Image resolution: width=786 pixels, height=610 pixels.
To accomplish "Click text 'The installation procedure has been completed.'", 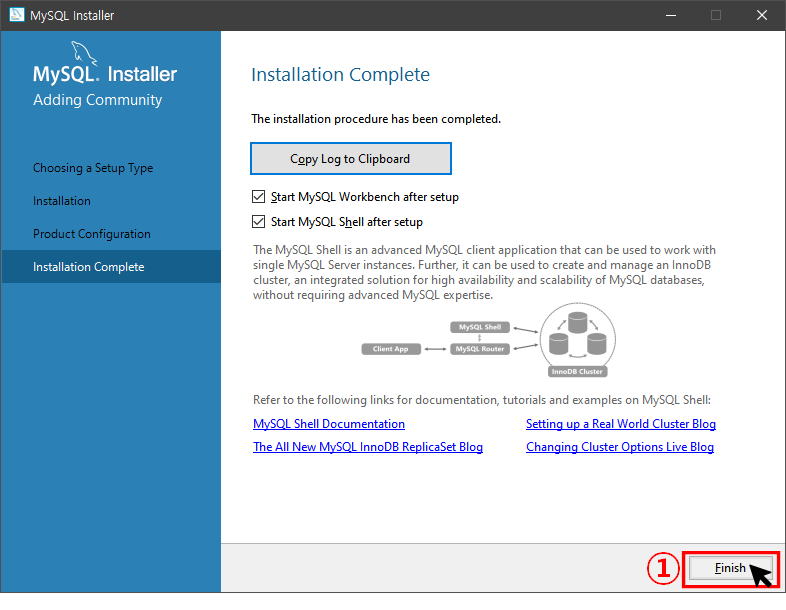I will (376, 119).
